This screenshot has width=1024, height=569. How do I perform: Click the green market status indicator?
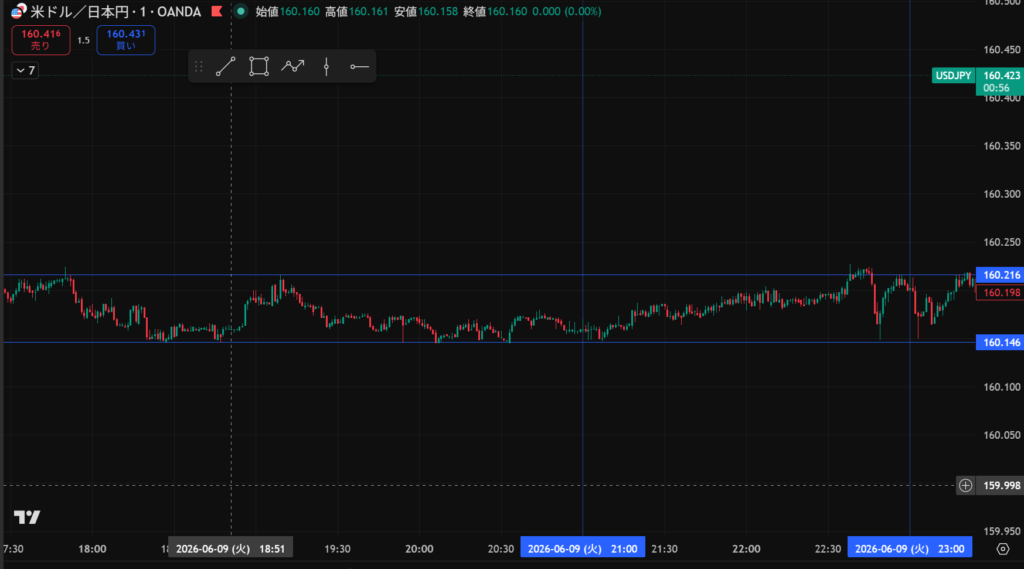(x=240, y=11)
